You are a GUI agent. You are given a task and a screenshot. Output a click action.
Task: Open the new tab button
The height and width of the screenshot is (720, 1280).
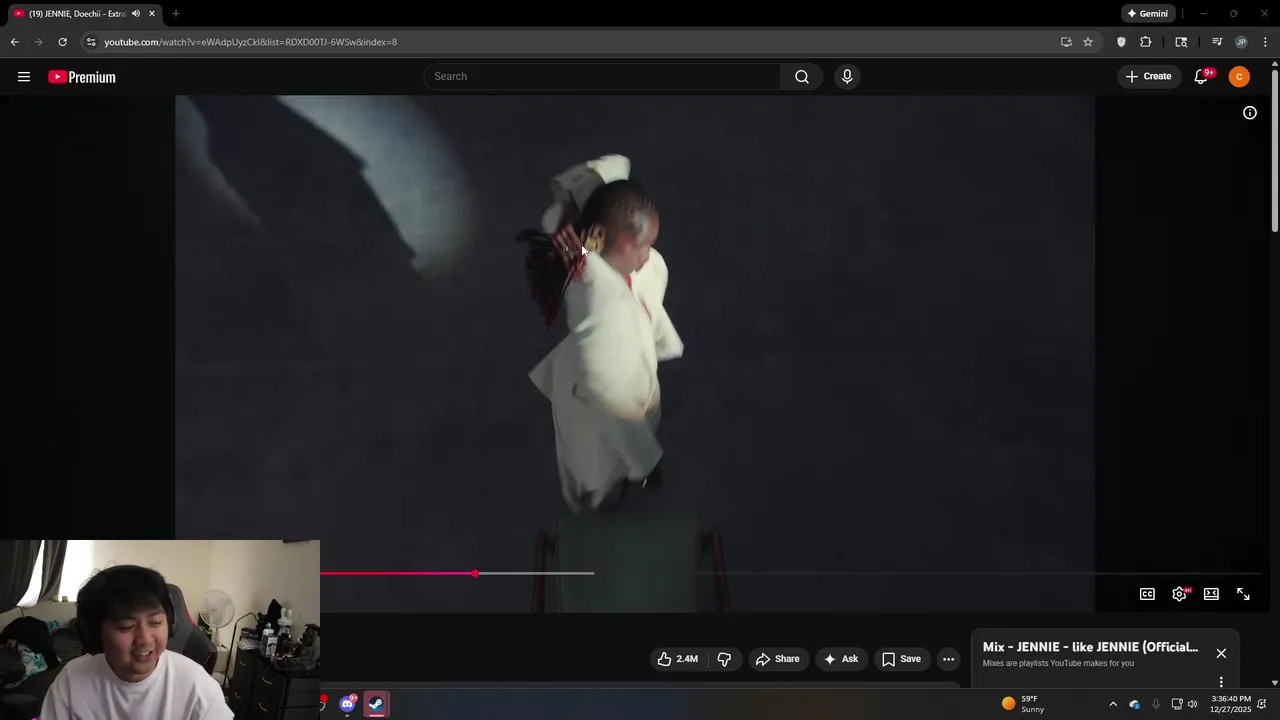pyautogui.click(x=175, y=14)
